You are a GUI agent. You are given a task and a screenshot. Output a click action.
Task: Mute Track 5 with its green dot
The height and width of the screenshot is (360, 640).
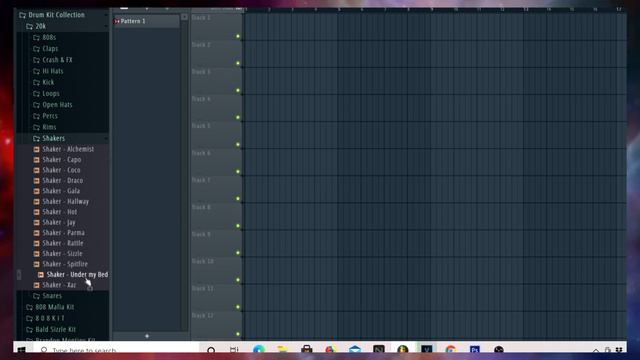pos(238,144)
